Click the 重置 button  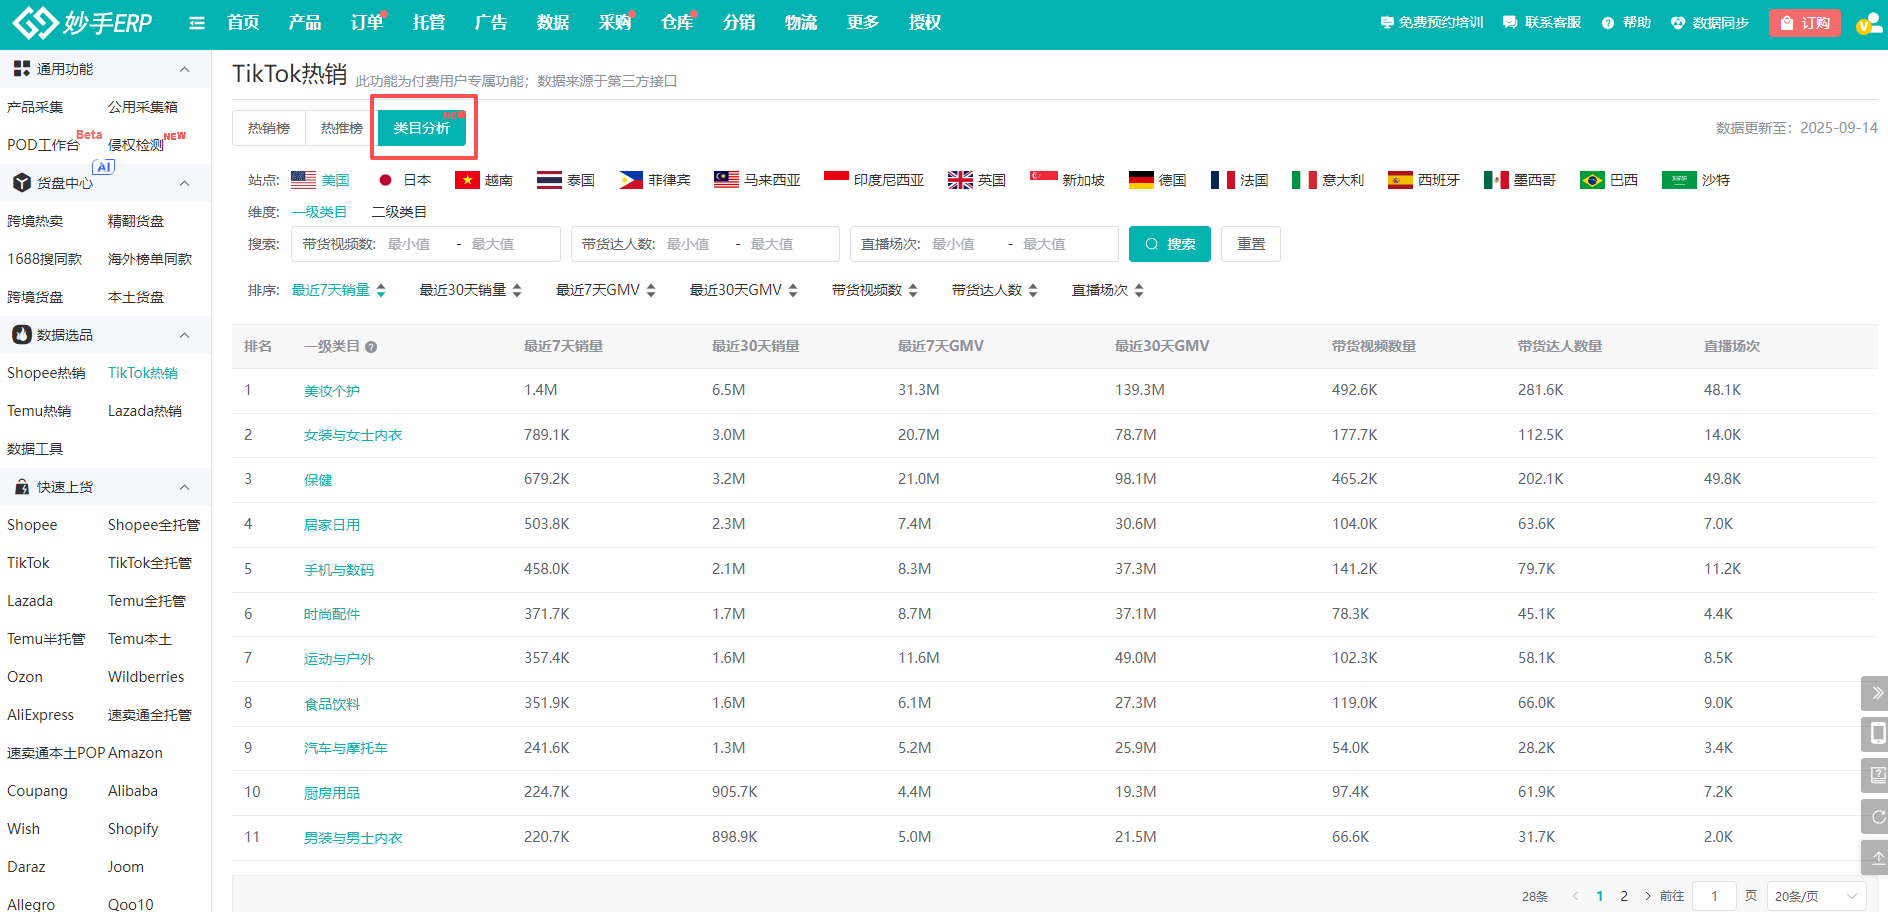click(x=1251, y=244)
